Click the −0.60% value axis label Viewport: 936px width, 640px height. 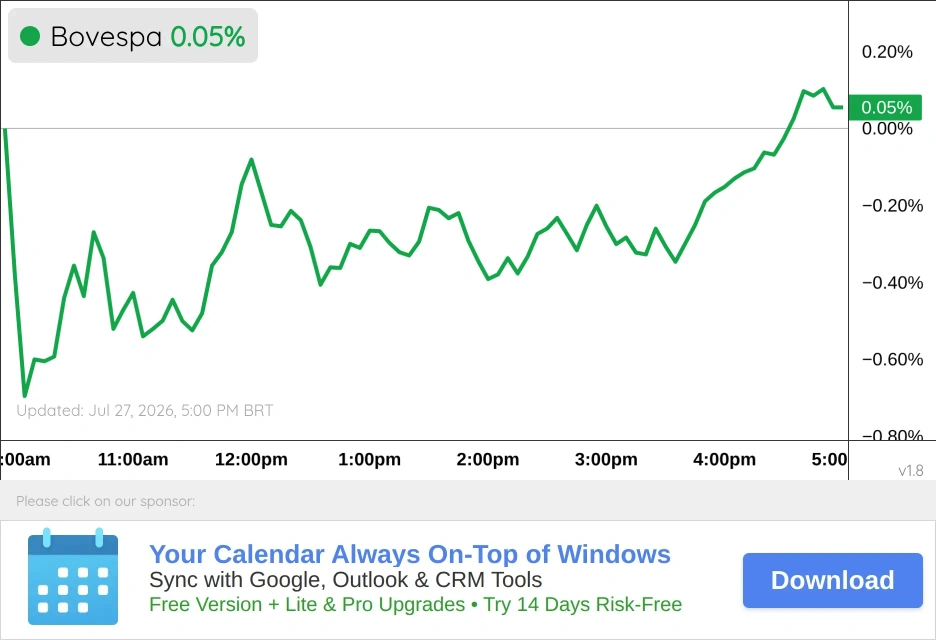pos(892,359)
